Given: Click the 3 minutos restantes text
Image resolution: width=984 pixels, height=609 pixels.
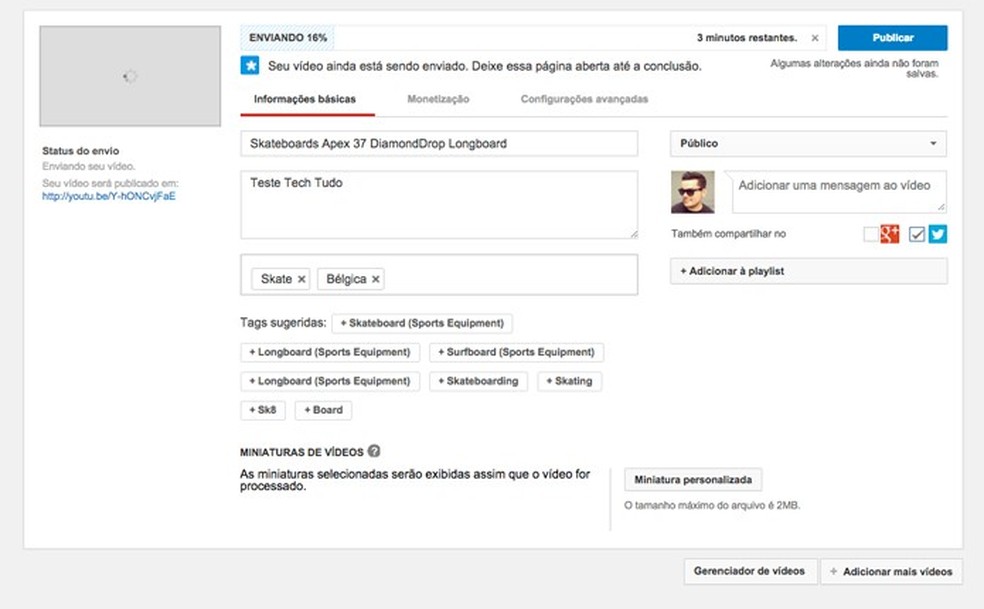Looking at the screenshot, I should click(747, 38).
